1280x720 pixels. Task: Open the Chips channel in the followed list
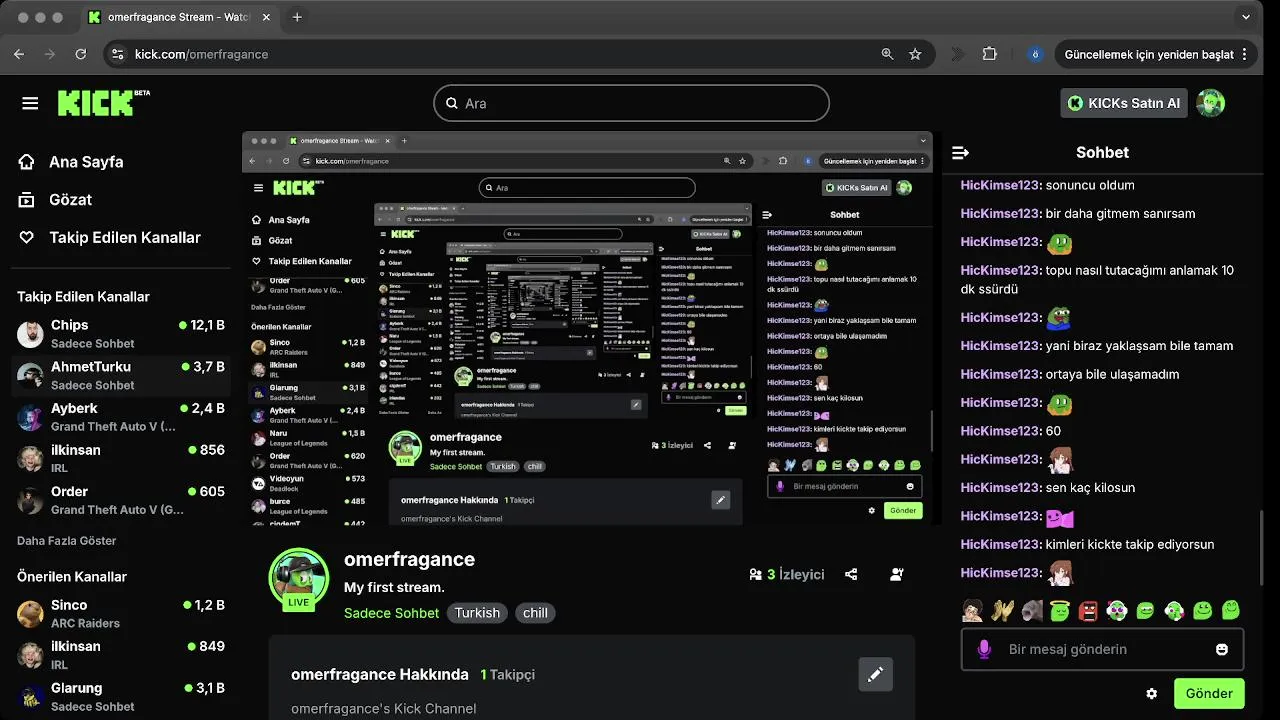(121, 334)
